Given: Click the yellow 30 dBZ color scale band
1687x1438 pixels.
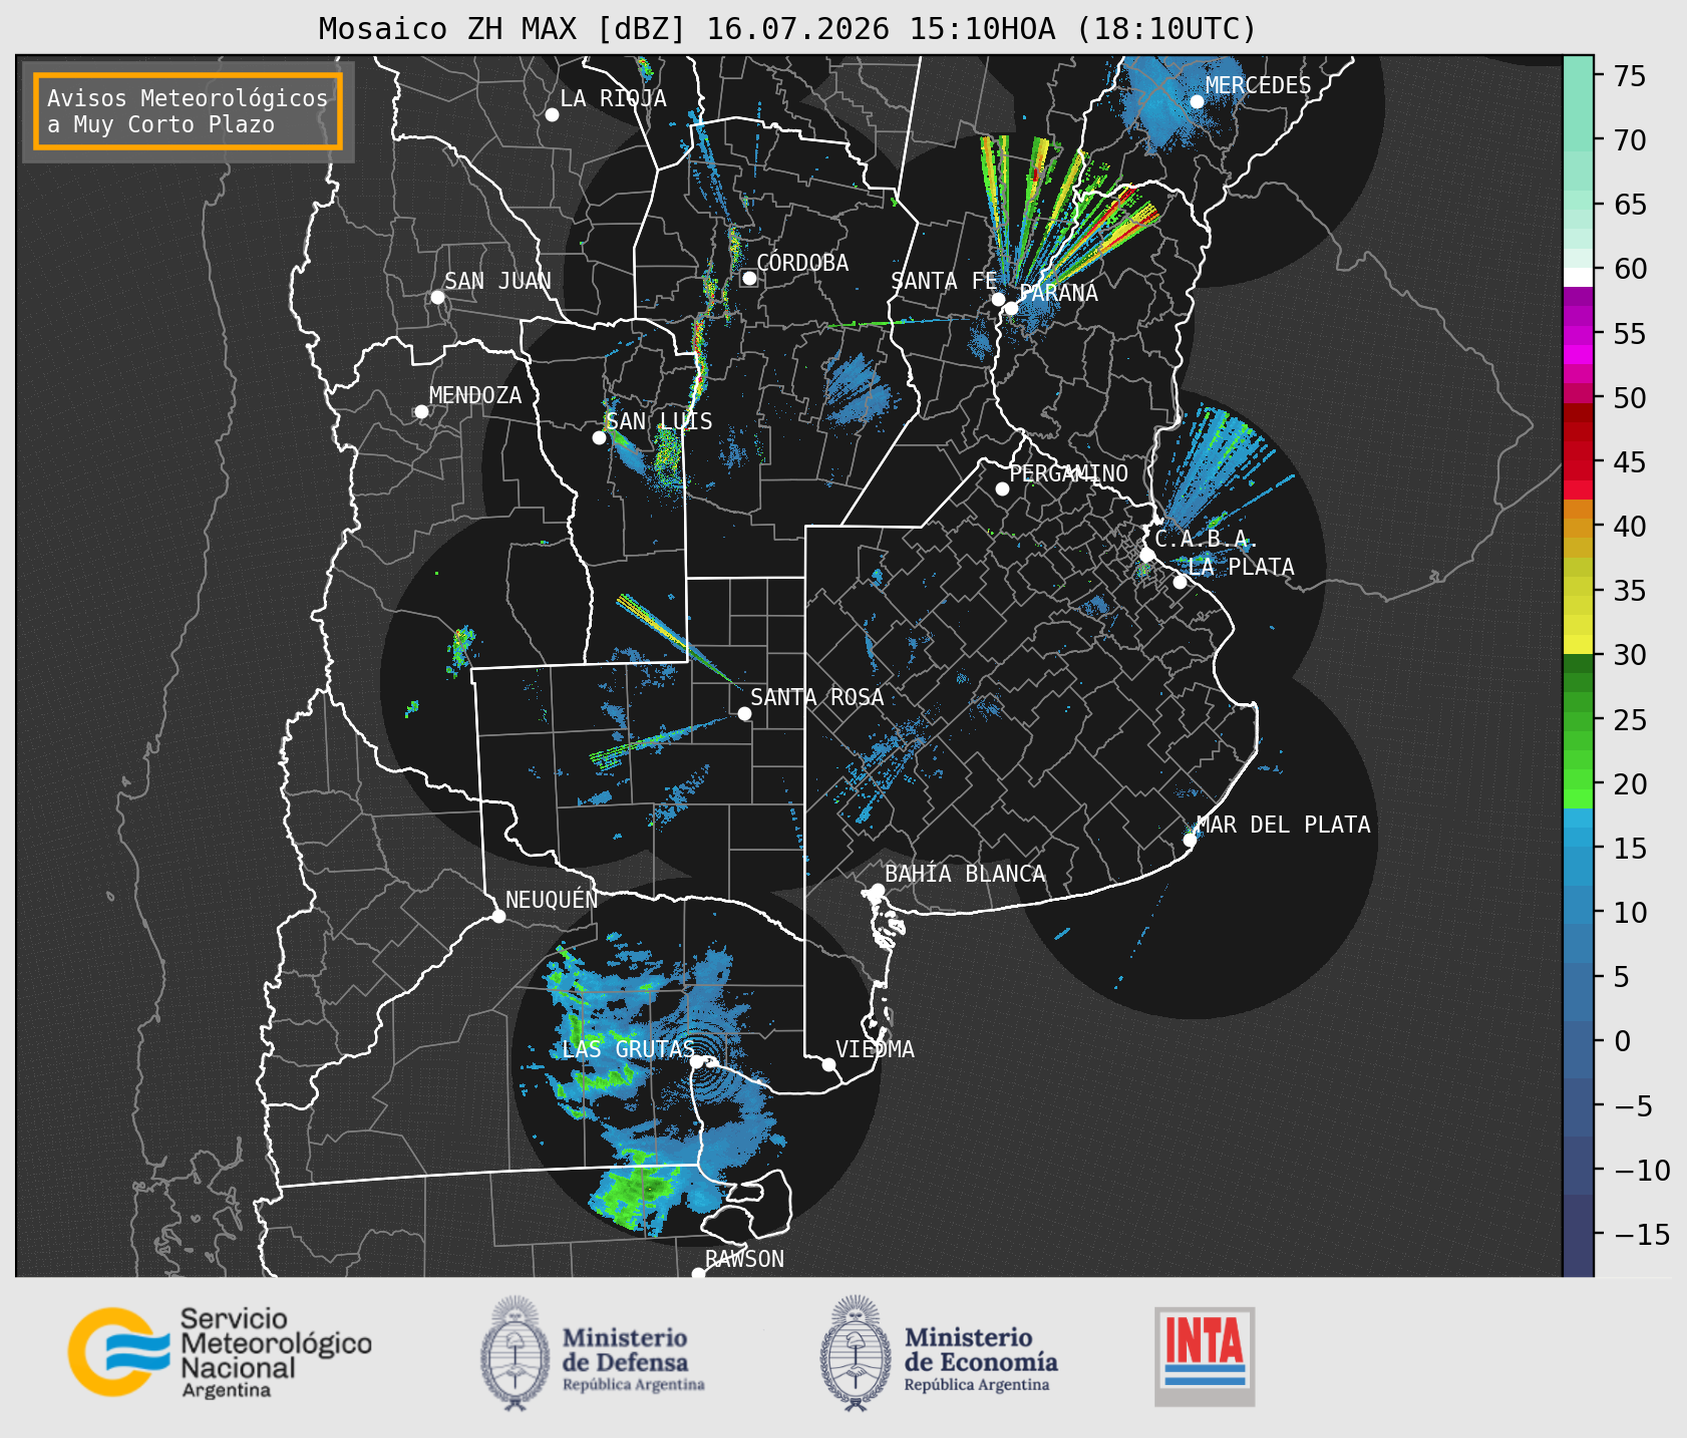Looking at the screenshot, I should 1577,646.
